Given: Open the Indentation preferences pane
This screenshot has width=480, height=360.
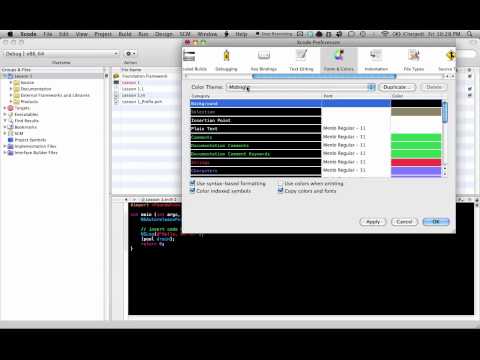Looking at the screenshot, I should pos(376,60).
